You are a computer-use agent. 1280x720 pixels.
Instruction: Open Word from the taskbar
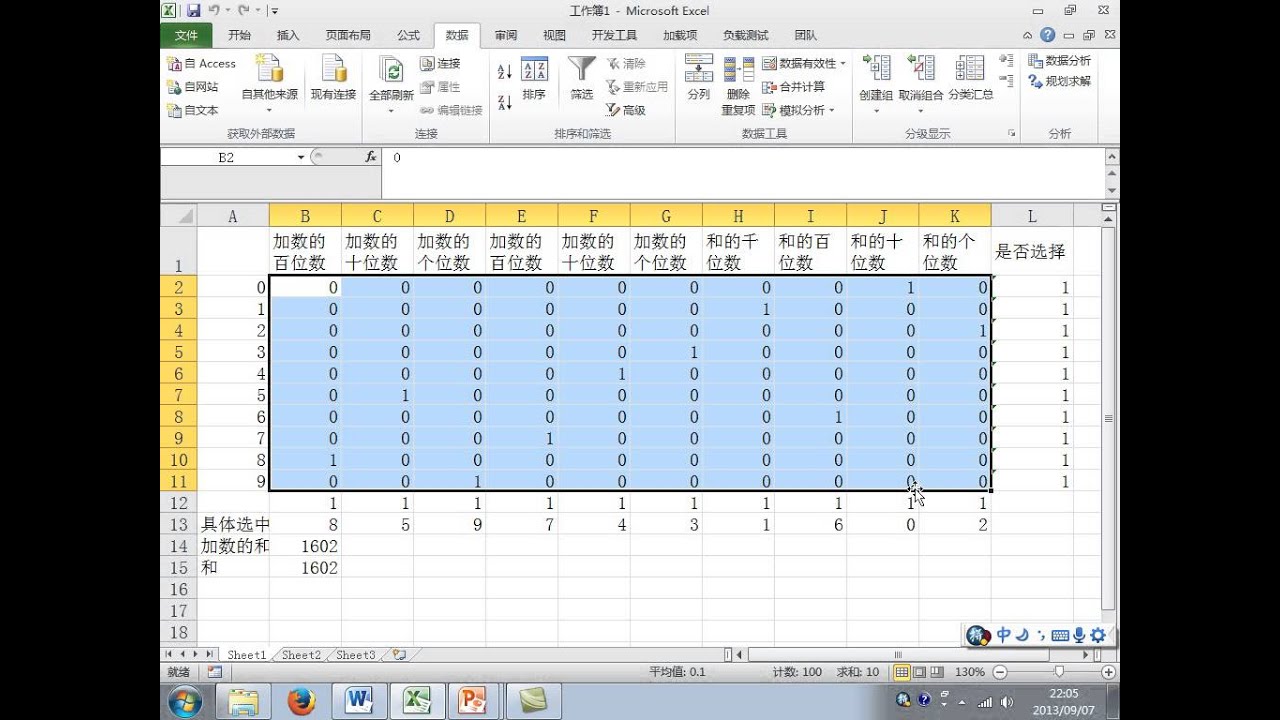coord(359,702)
